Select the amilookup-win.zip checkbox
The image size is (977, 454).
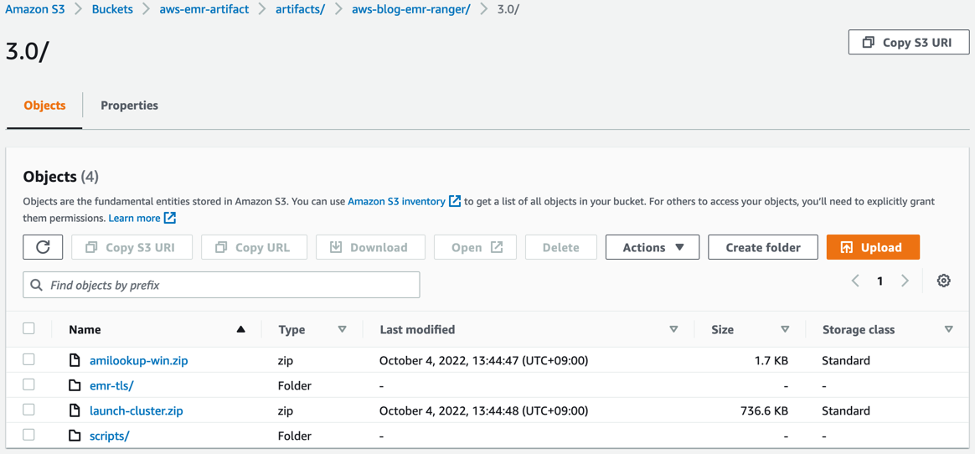pyautogui.click(x=29, y=359)
